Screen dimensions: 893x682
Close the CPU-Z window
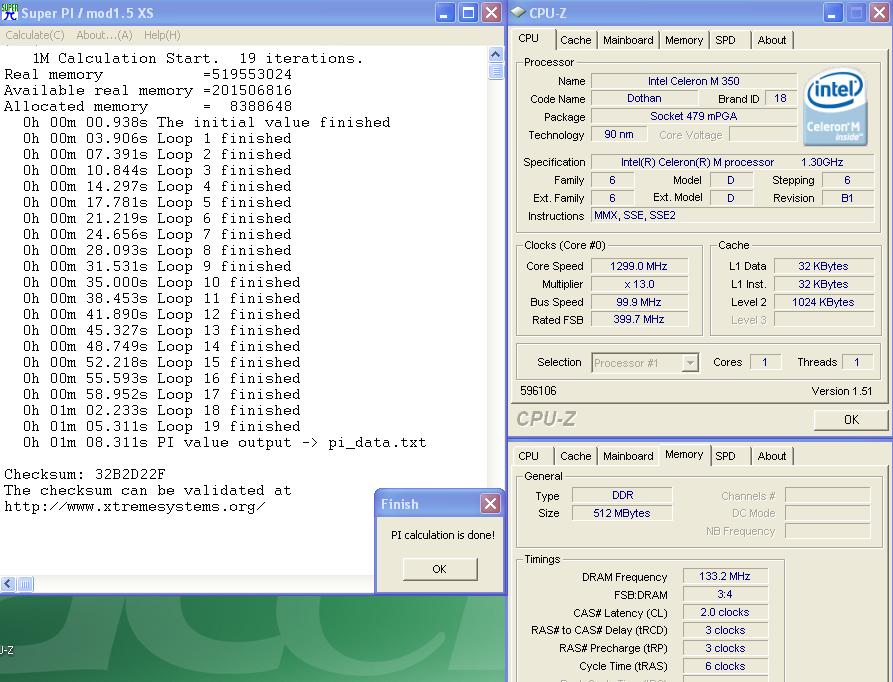[879, 13]
